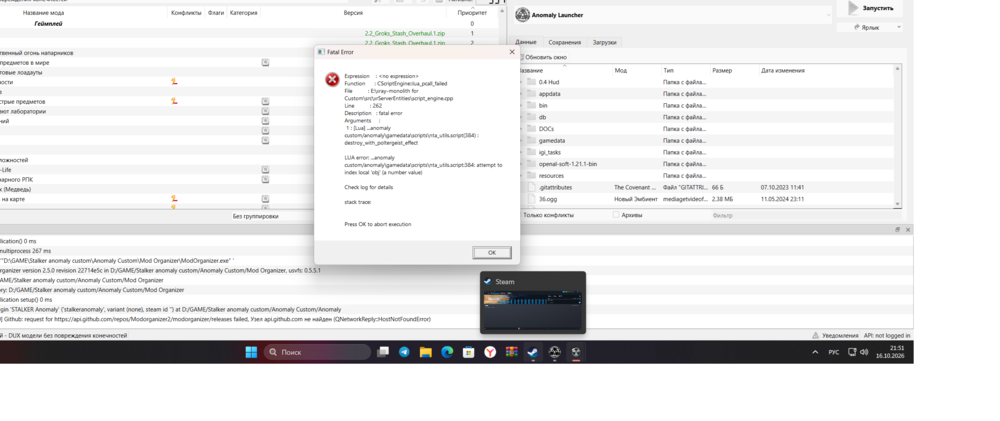Click the conflict flag icon on 'на карте' row
Viewport: 1000px width, 421px height.
click(x=173, y=199)
